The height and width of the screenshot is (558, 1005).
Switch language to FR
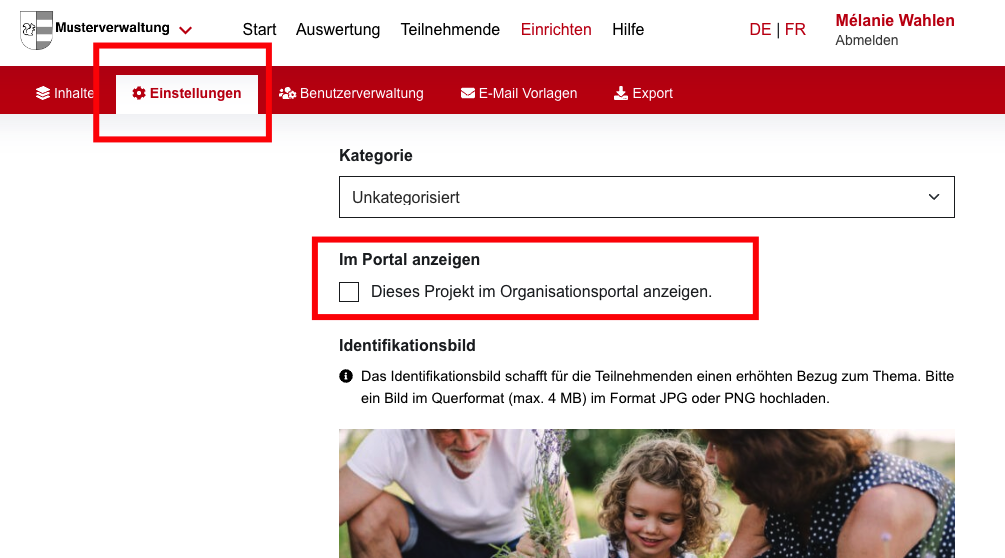pos(795,29)
